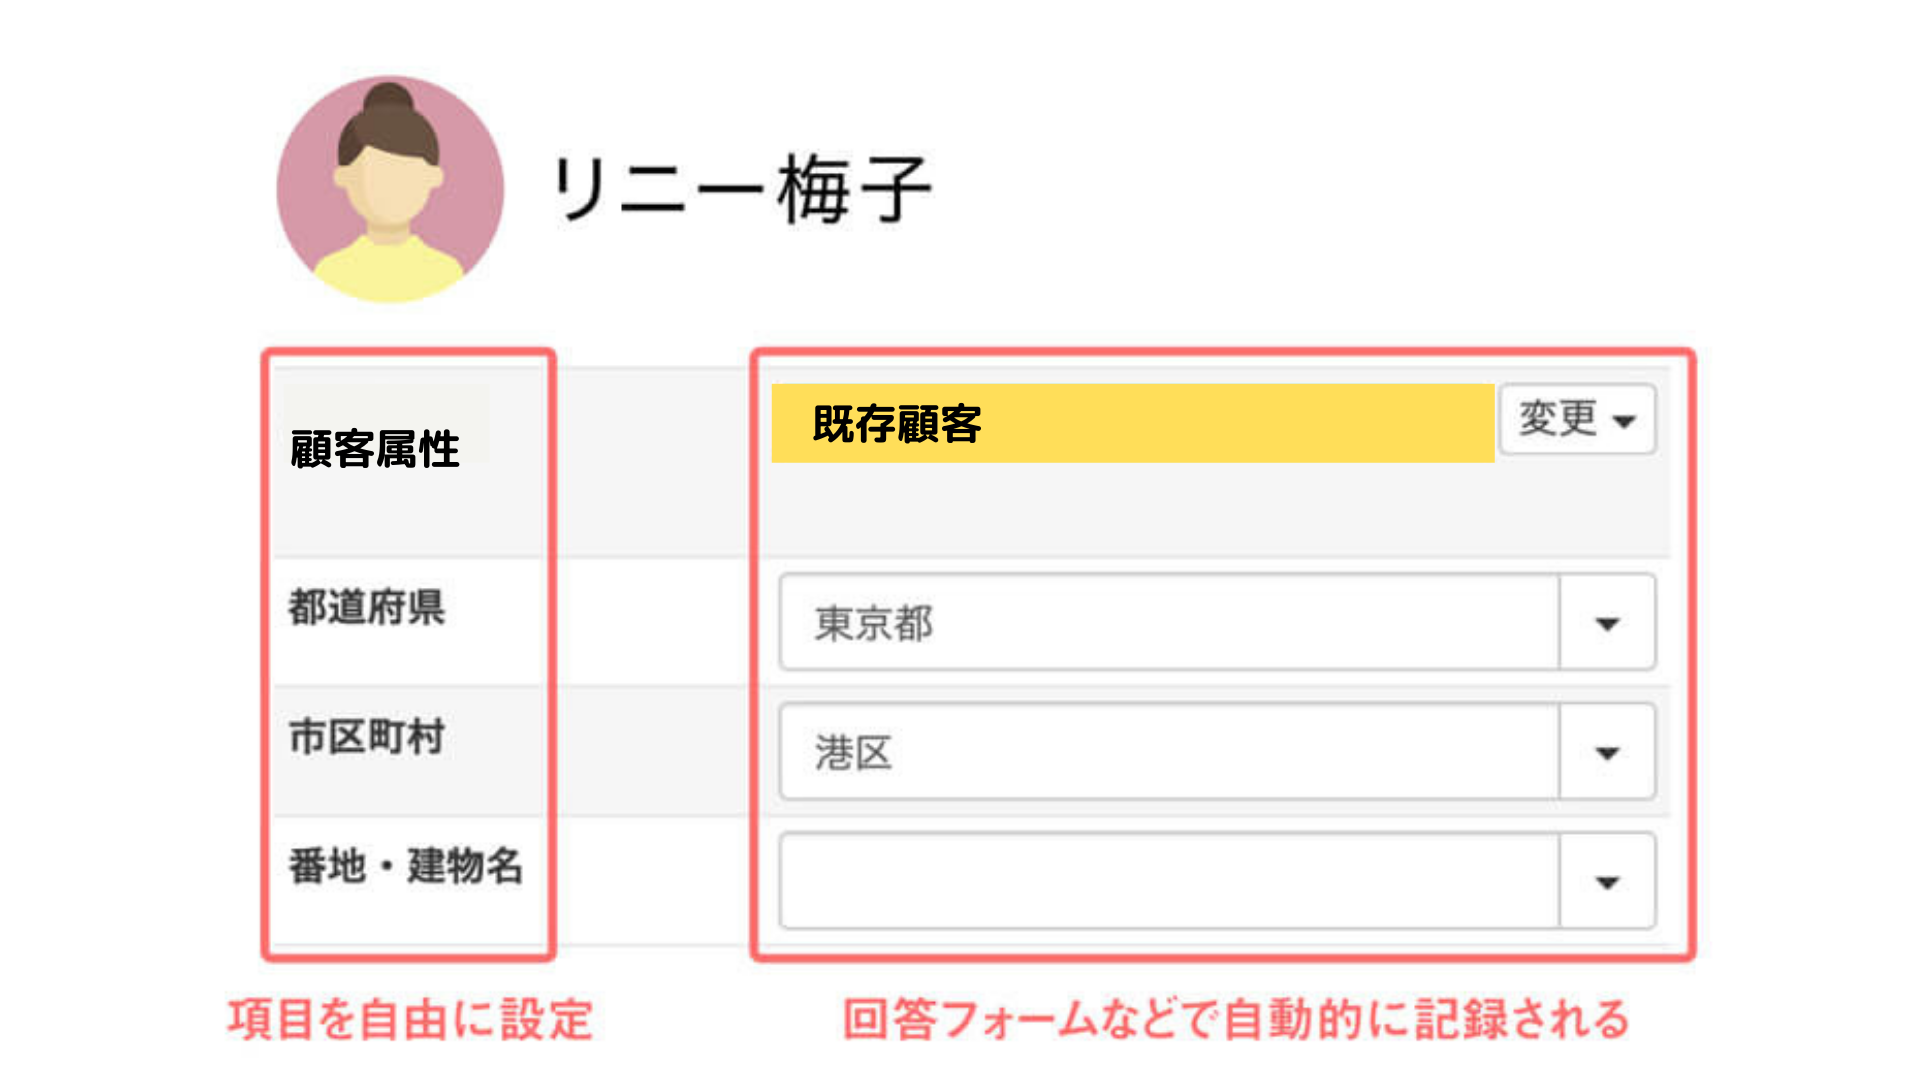
Task: Click the 梅子 profile avatar icon
Action: [390, 190]
